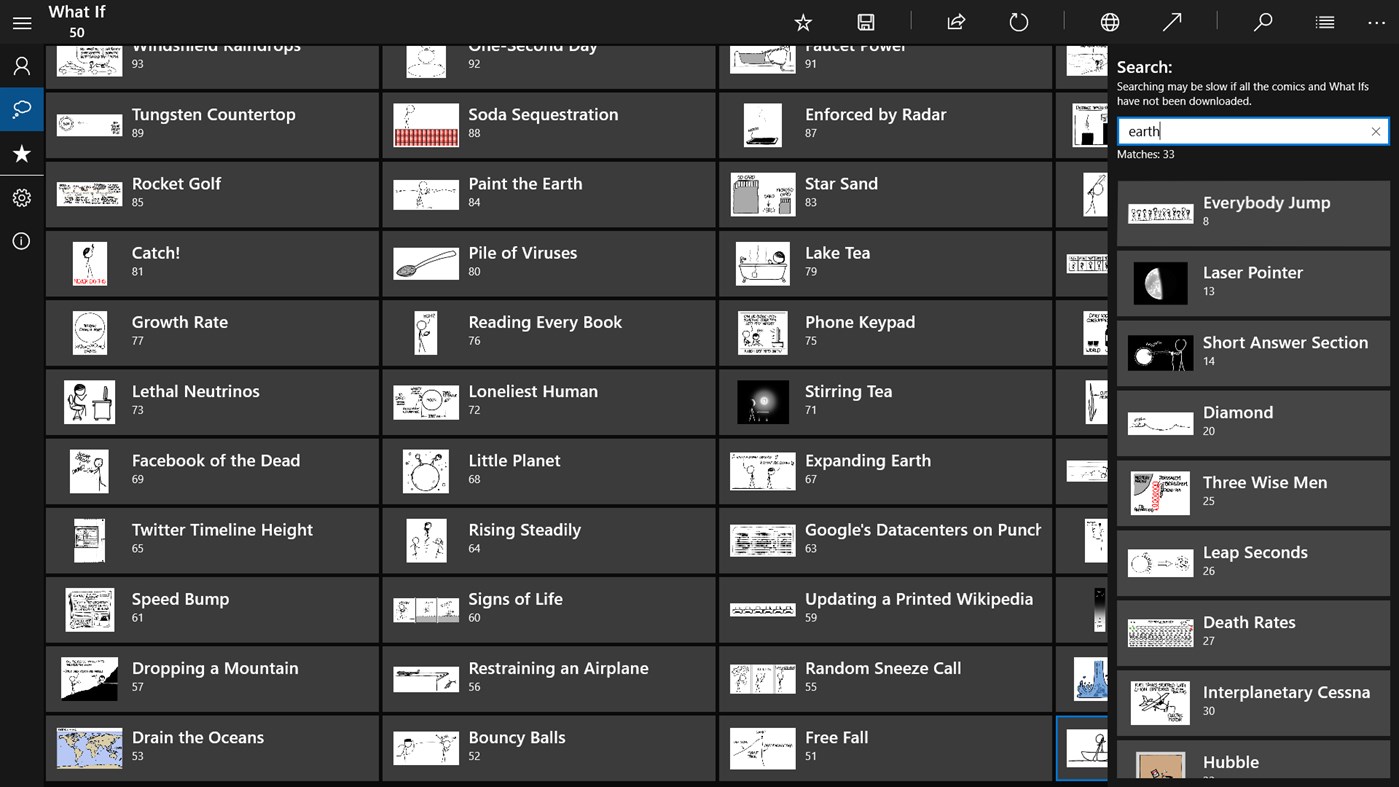Open the Everybody Jump search result
This screenshot has width=1399, height=787.
pyautogui.click(x=1253, y=212)
